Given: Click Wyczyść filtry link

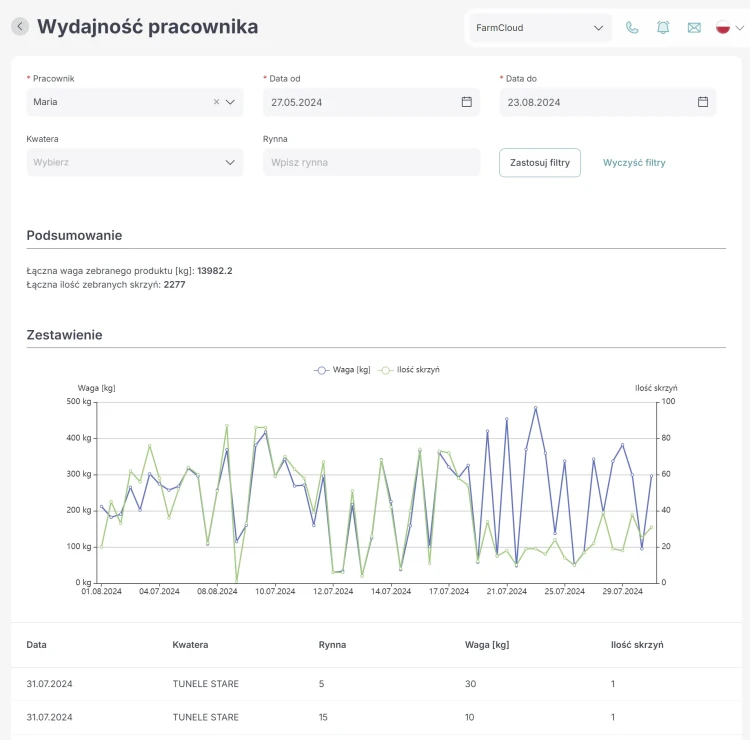Looking at the screenshot, I should coord(634,163).
